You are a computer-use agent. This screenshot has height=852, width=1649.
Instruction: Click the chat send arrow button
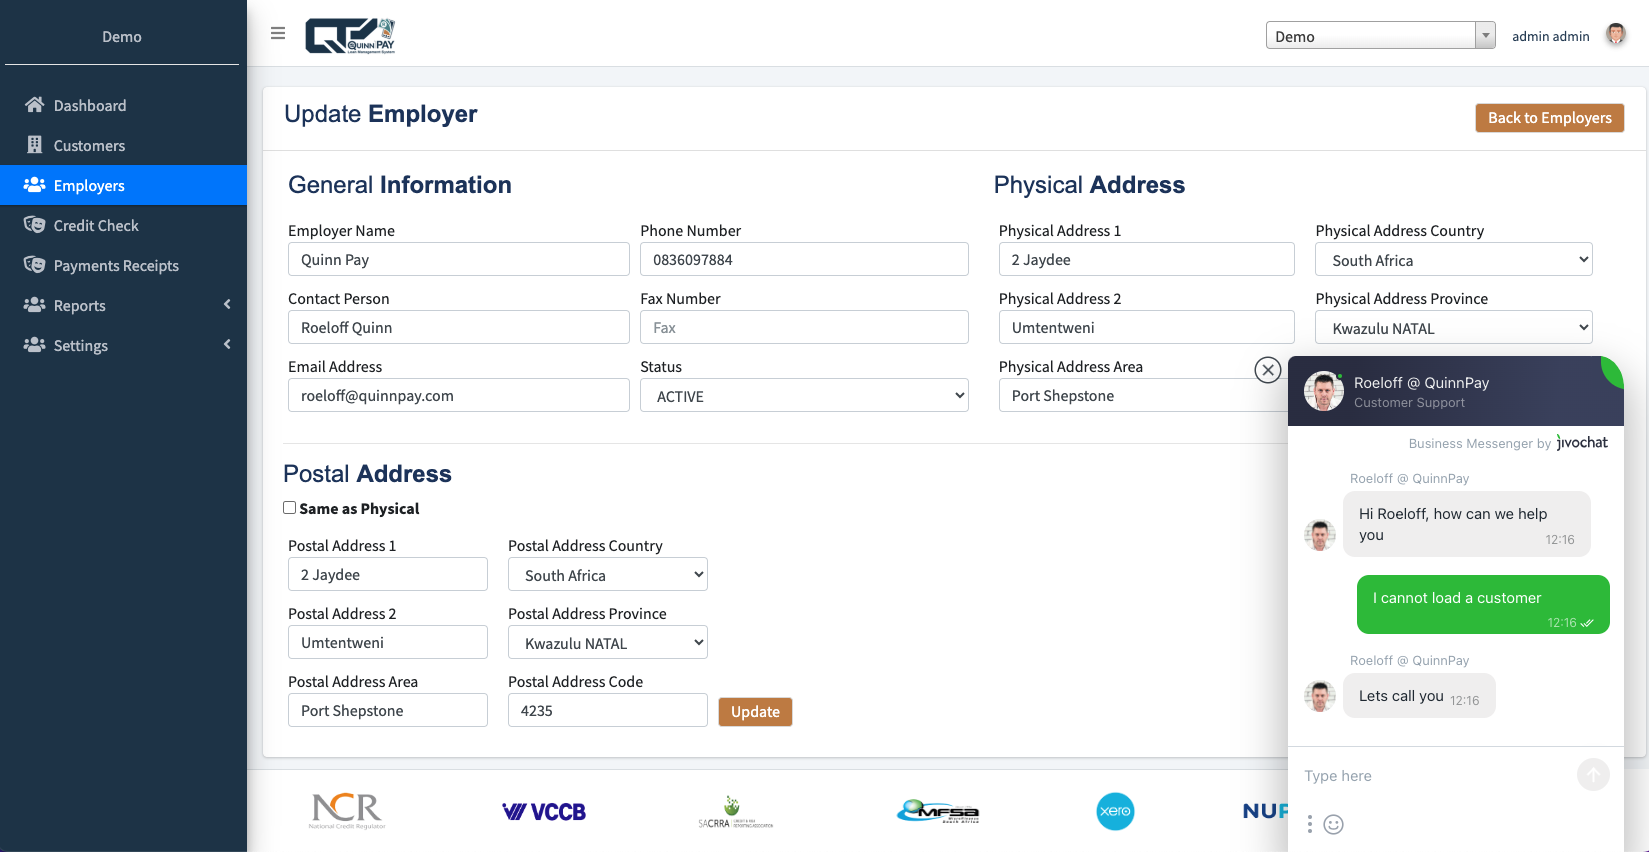pos(1593,775)
